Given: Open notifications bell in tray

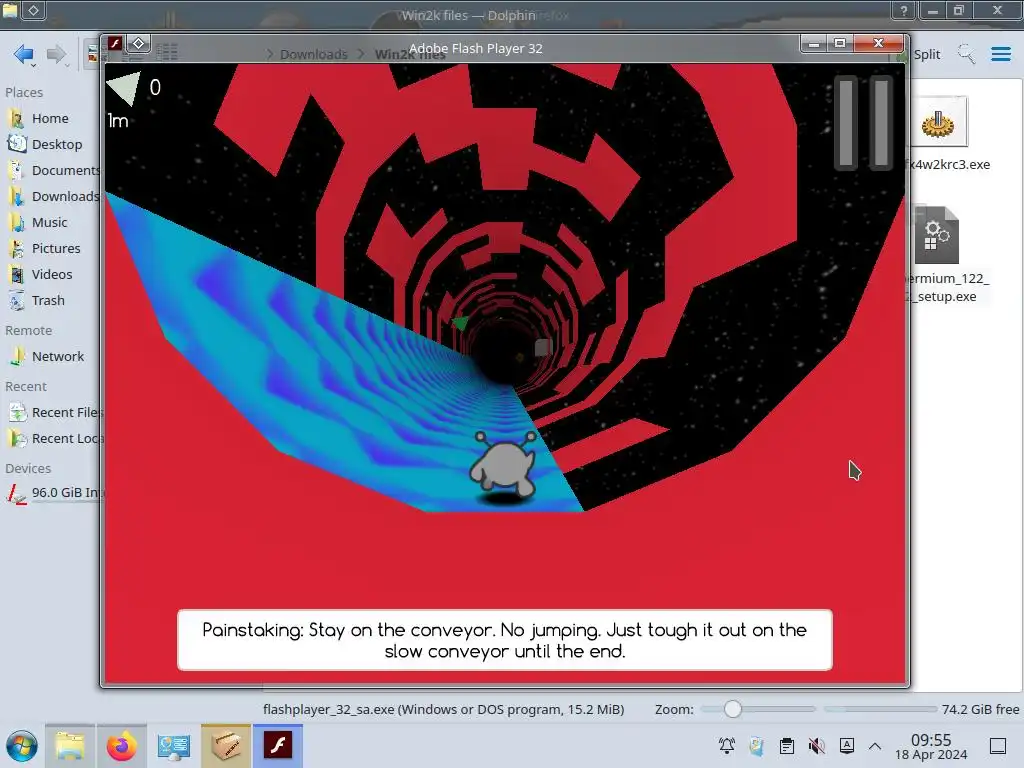Looking at the screenshot, I should tap(727, 746).
